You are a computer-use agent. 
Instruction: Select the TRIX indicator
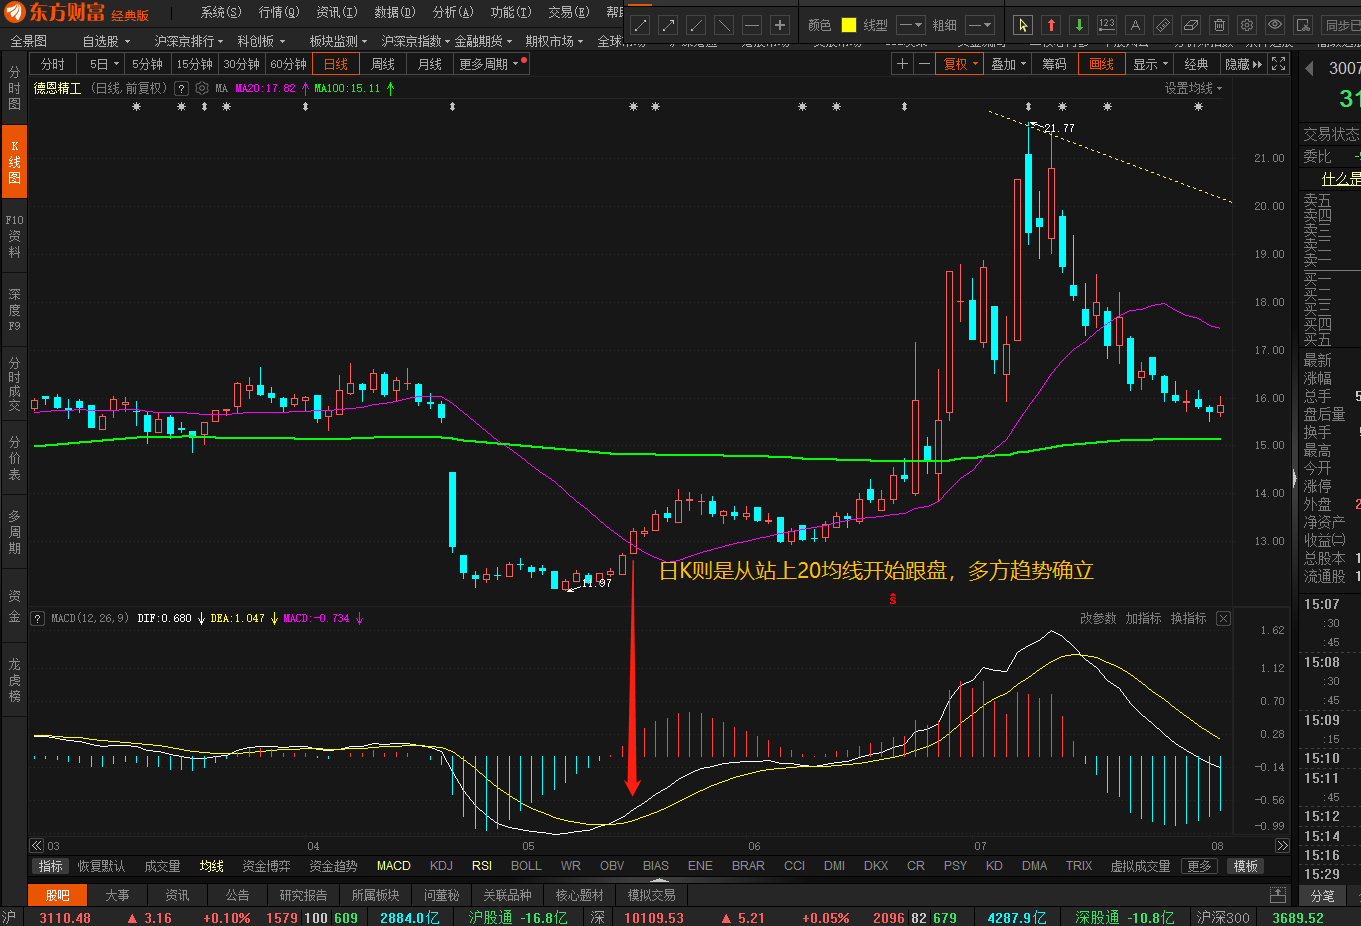(1079, 866)
